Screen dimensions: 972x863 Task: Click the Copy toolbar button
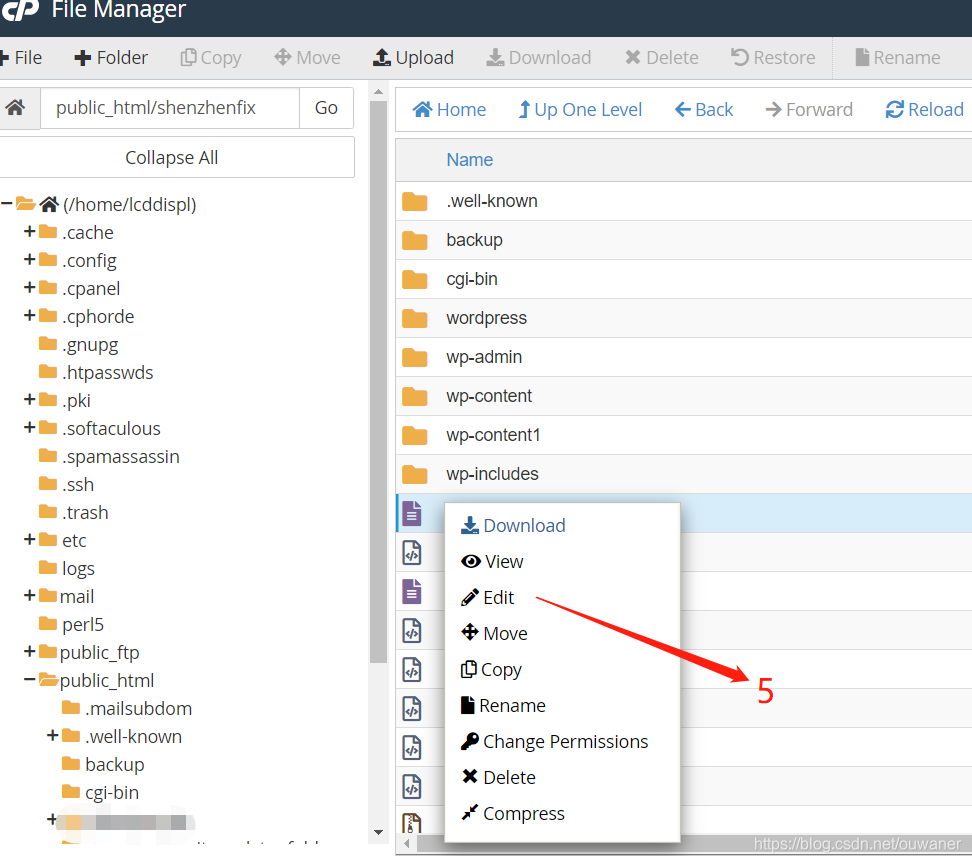[211, 58]
